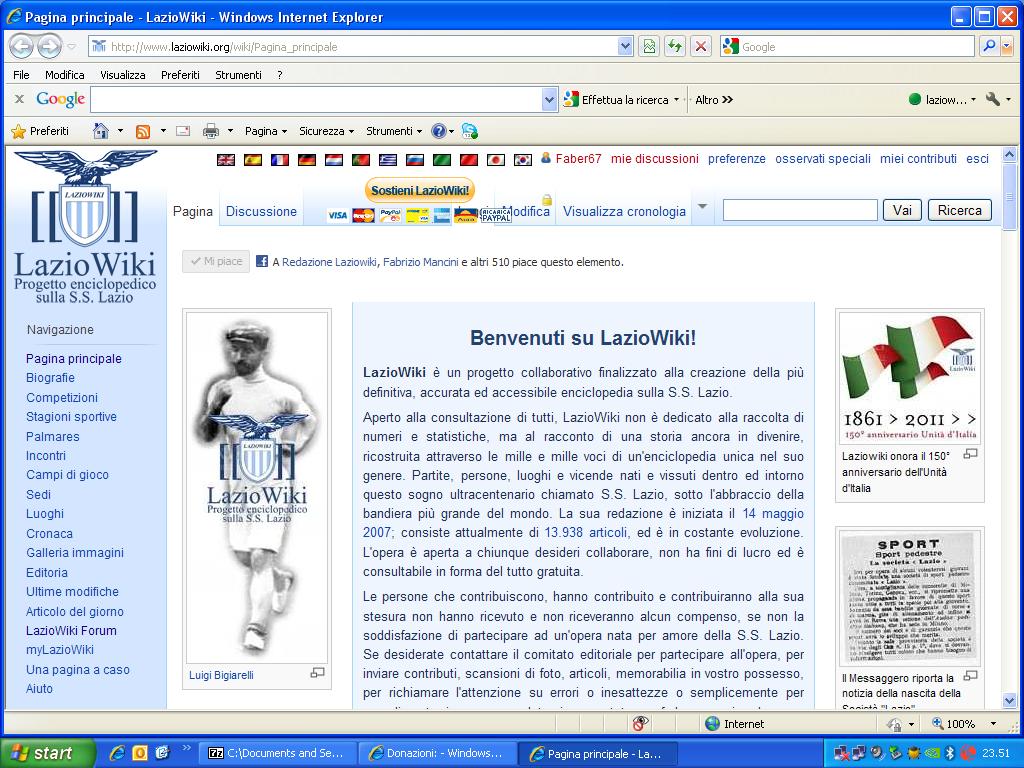
Task: Click the RSS feeds toolbar icon
Action: 143,131
